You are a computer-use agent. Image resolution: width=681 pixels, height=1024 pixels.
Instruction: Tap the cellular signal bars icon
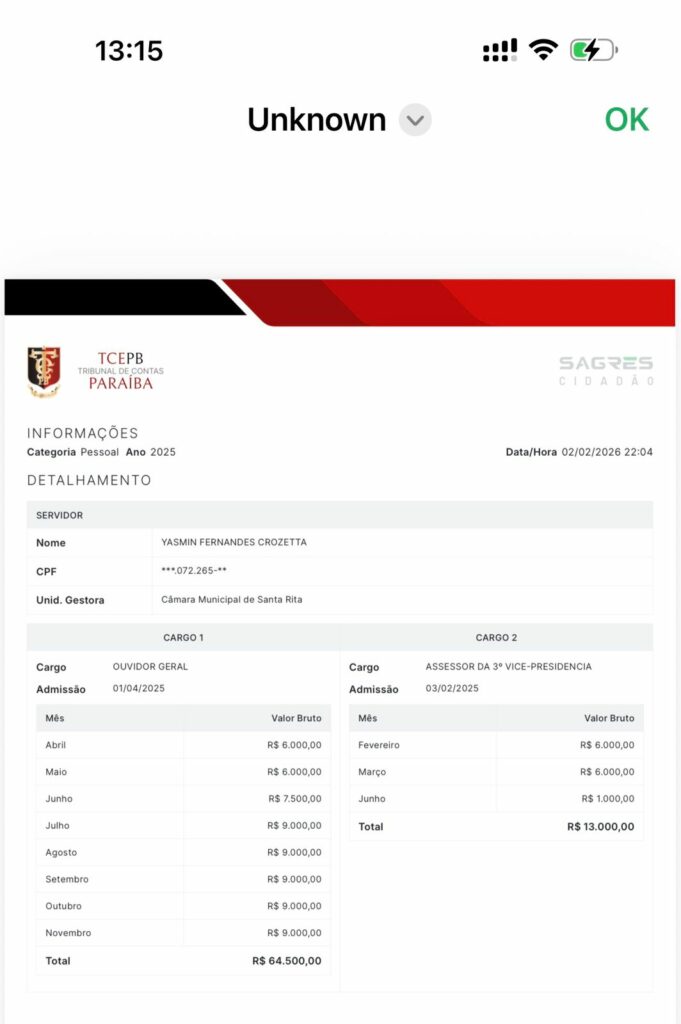499,50
